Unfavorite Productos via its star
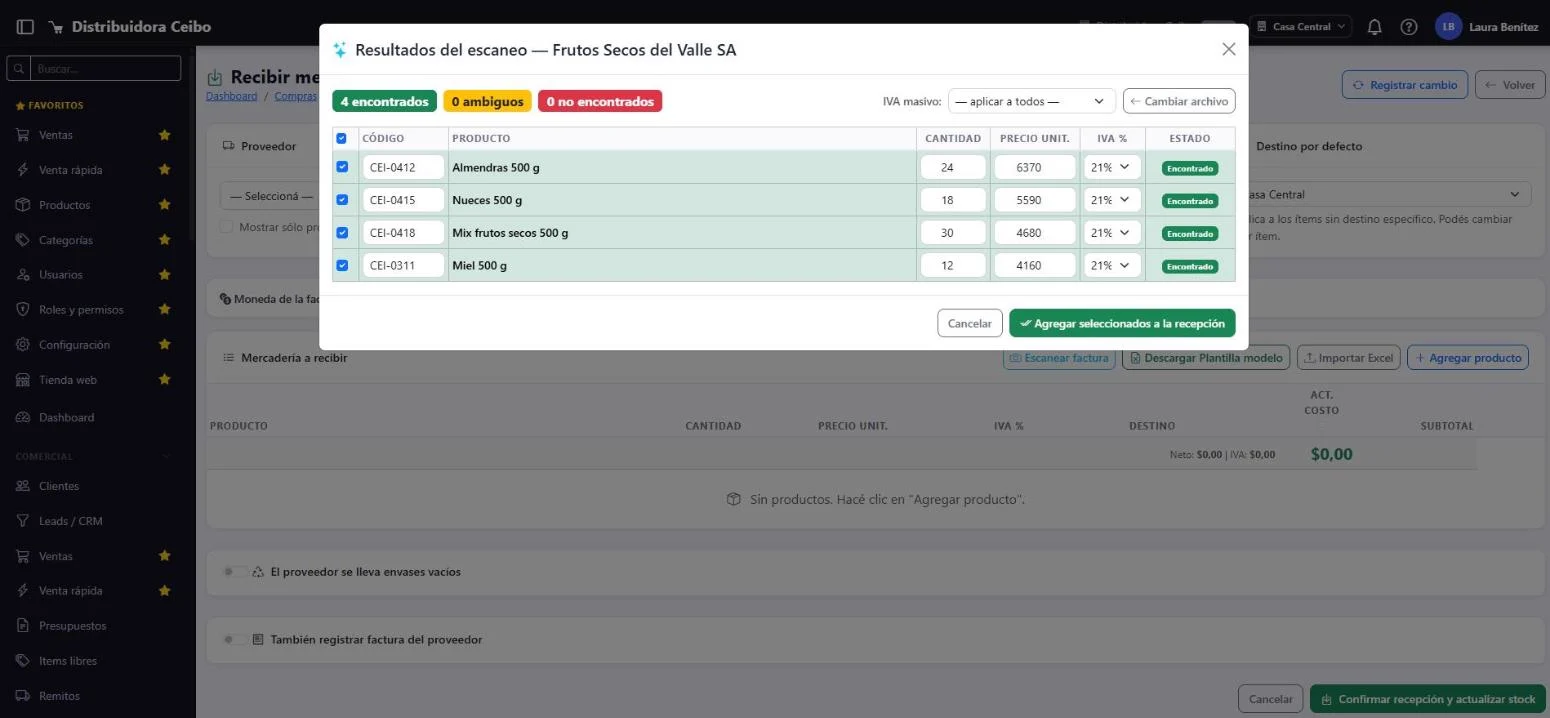This screenshot has height=718, width=1550. tap(164, 205)
